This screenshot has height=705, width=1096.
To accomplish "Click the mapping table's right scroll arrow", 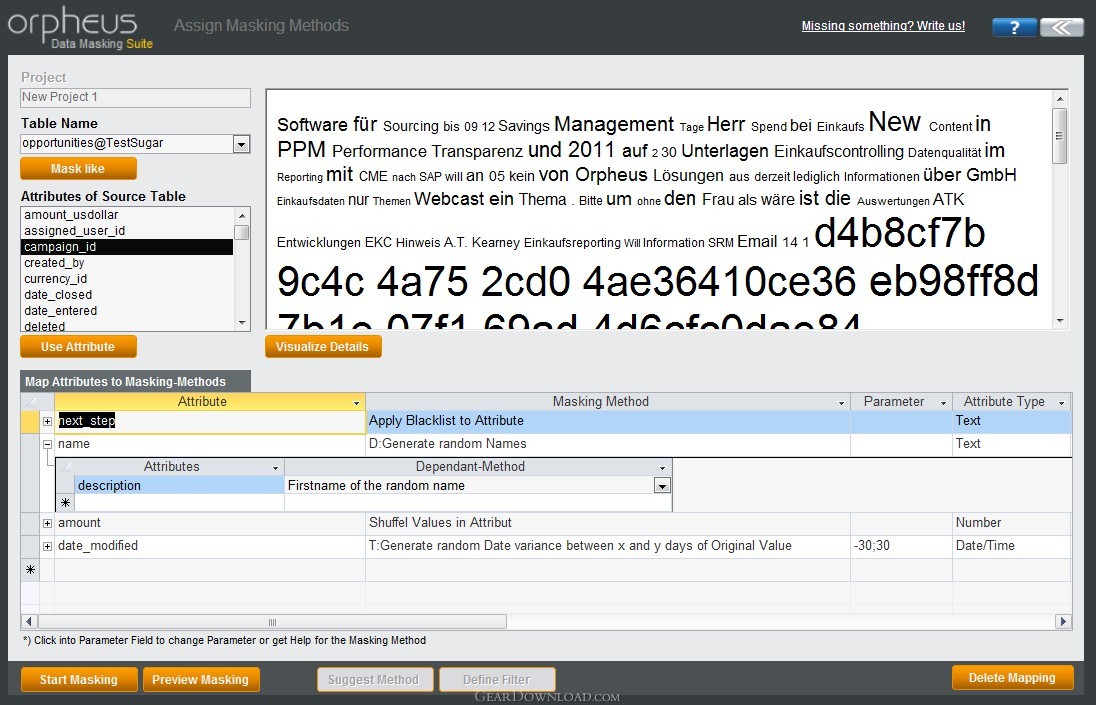I will pyautogui.click(x=1063, y=622).
